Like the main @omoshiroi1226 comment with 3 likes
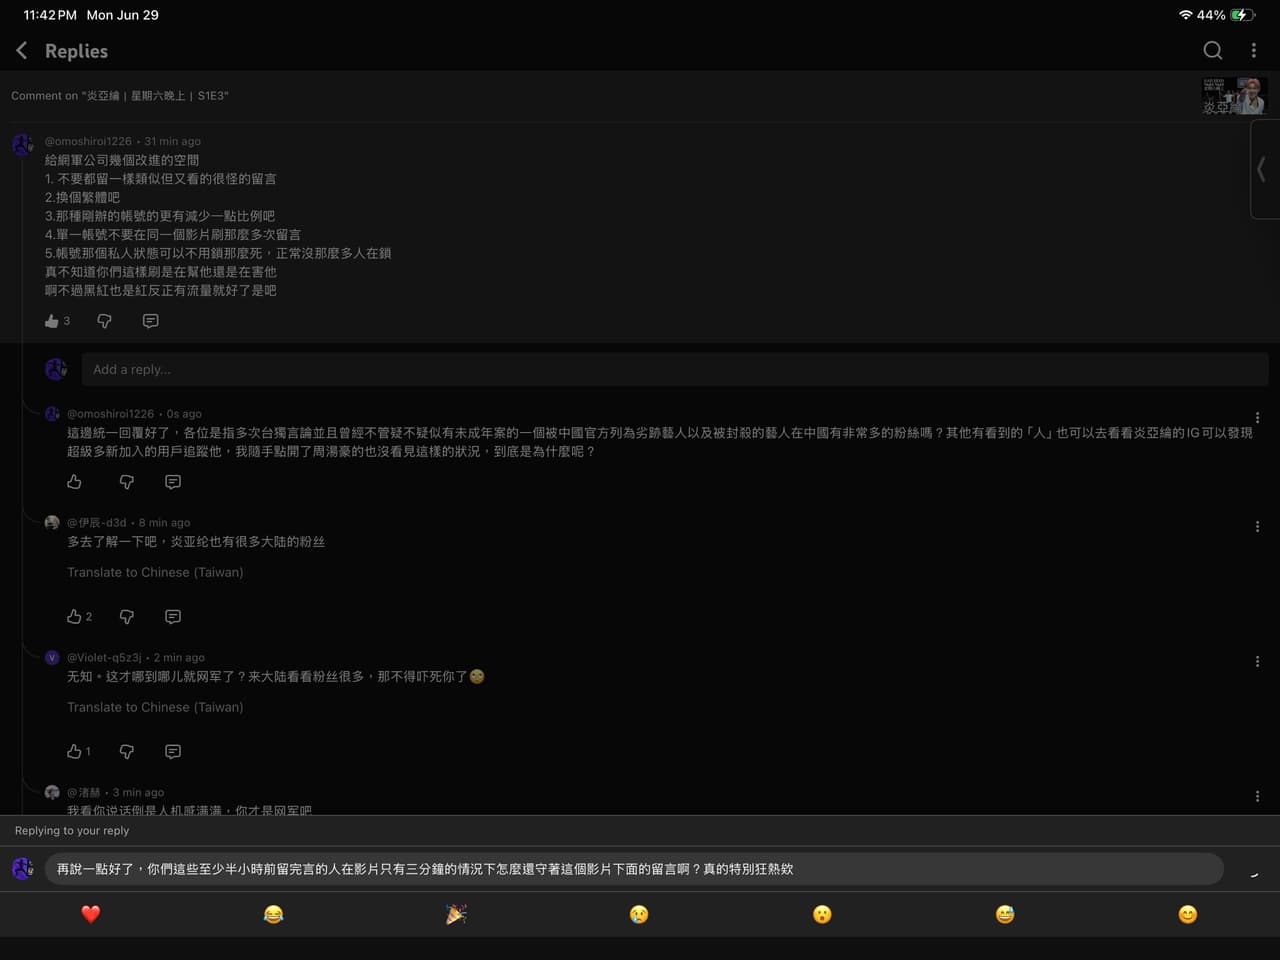This screenshot has width=1280, height=960. coord(52,321)
